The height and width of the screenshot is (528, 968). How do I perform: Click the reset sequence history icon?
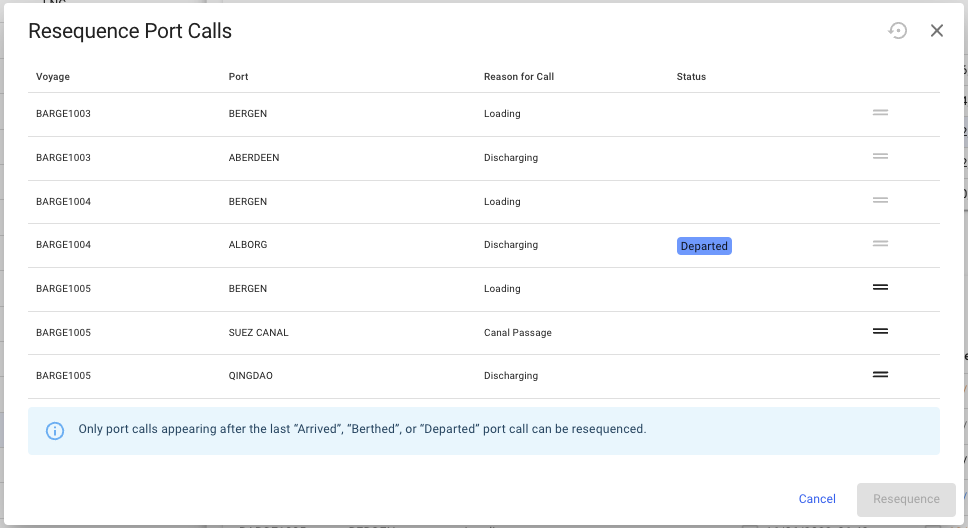898,31
